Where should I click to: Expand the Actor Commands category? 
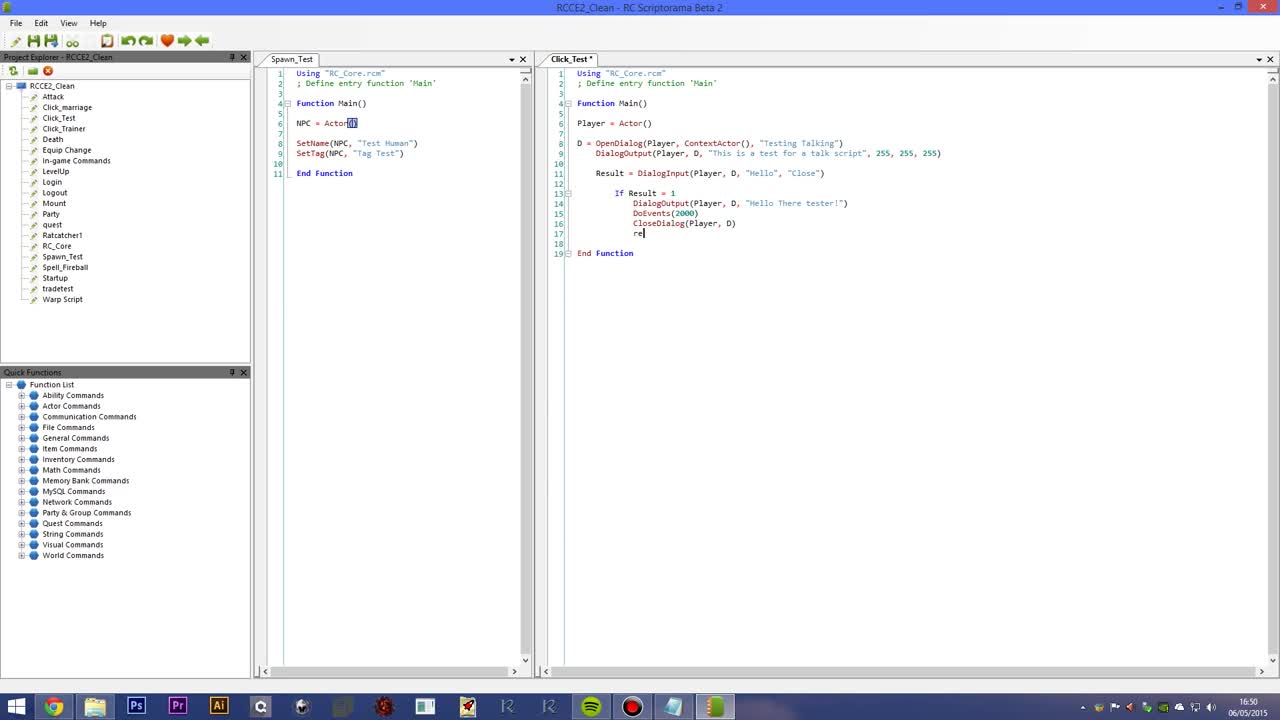pos(22,406)
